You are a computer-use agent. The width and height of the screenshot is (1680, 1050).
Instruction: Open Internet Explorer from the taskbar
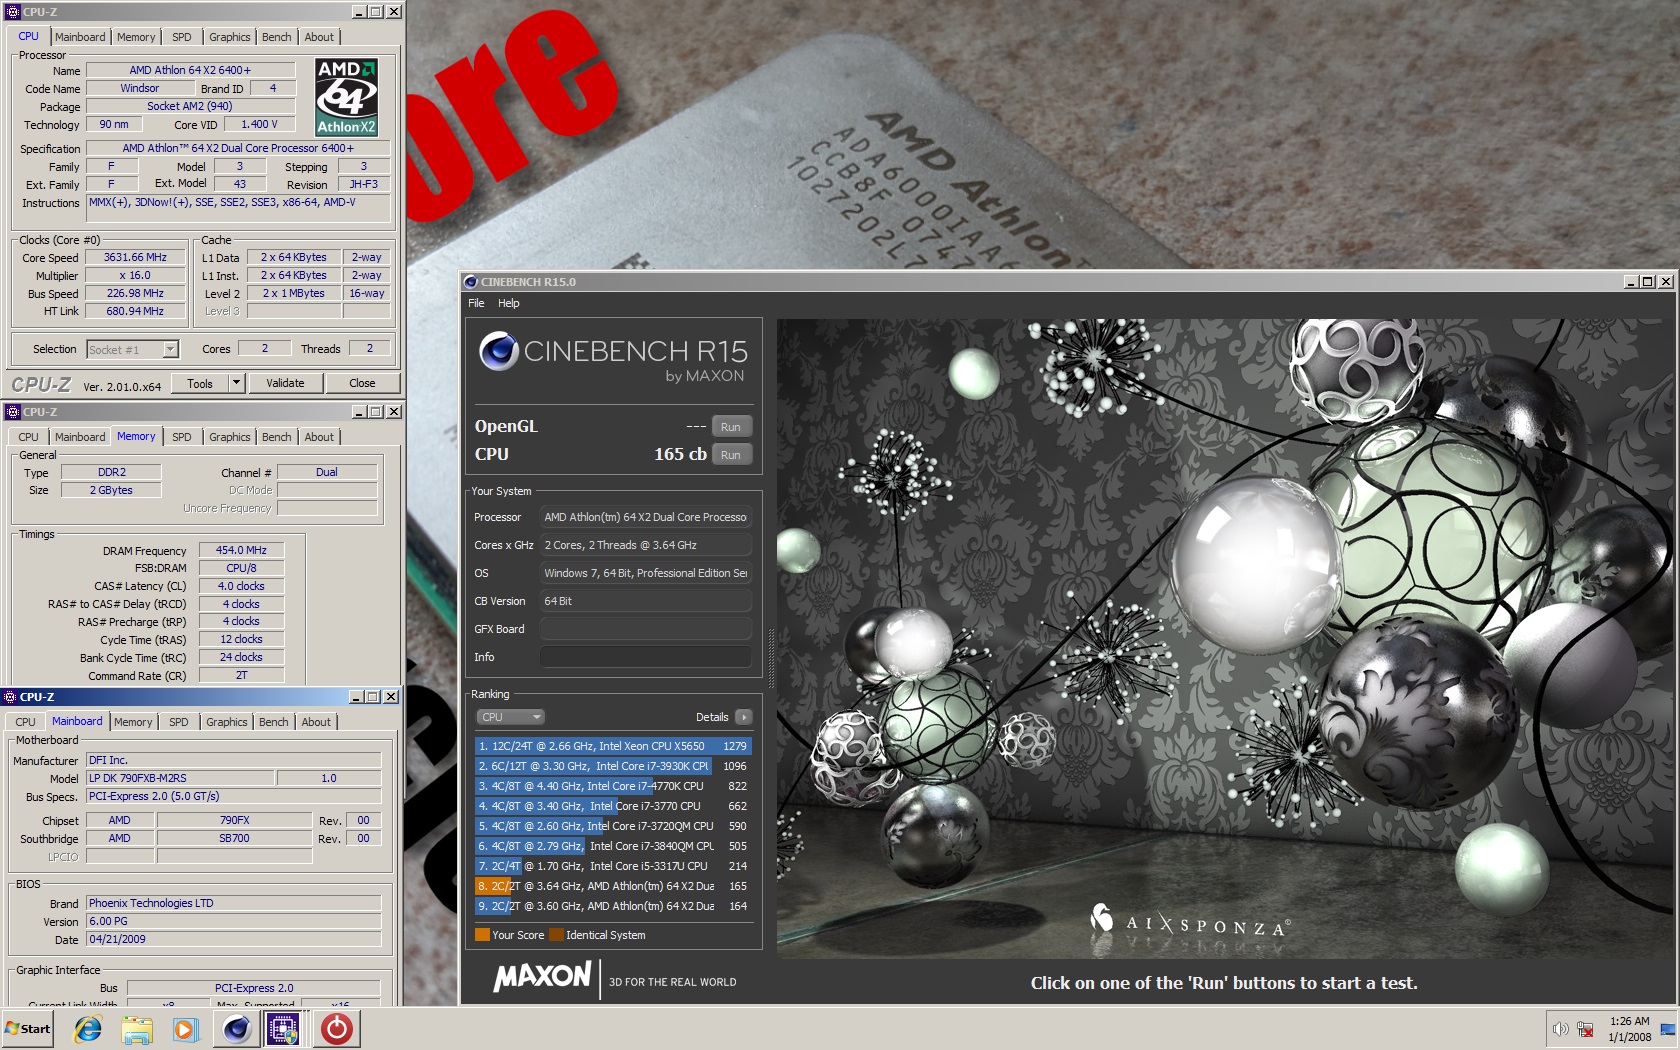pos(88,1029)
